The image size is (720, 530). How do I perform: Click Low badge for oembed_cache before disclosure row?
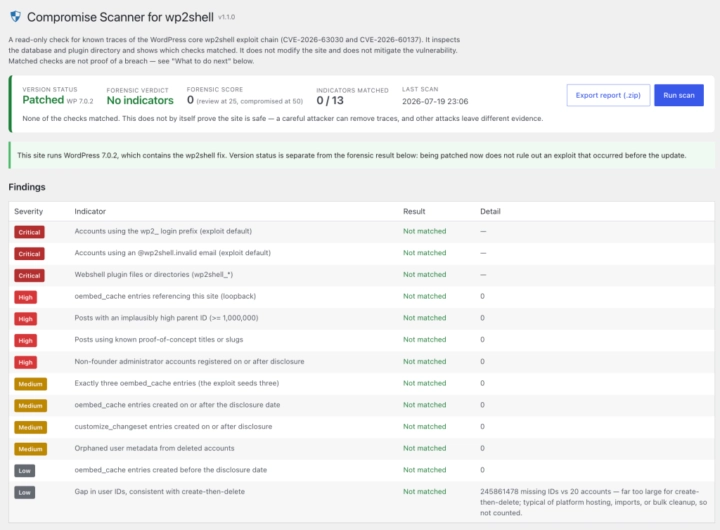pos(24,470)
